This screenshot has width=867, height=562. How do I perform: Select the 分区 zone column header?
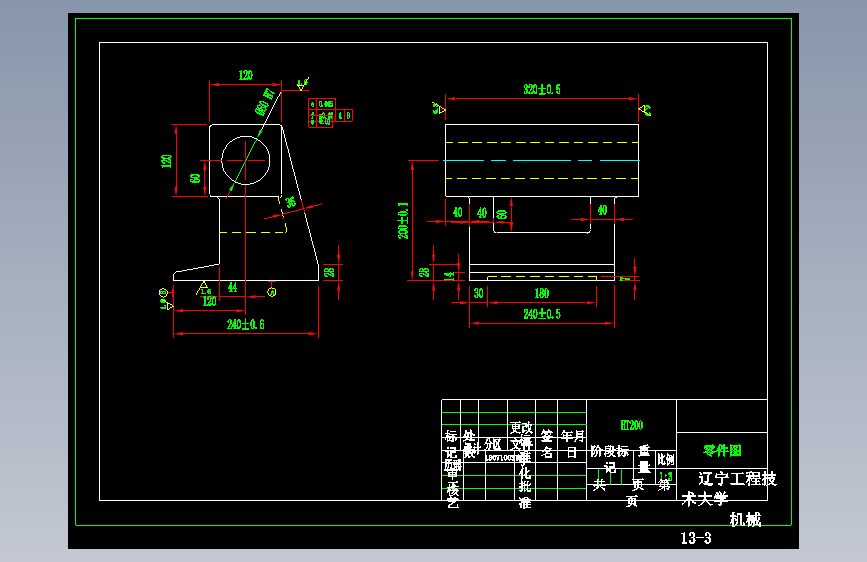(x=493, y=444)
